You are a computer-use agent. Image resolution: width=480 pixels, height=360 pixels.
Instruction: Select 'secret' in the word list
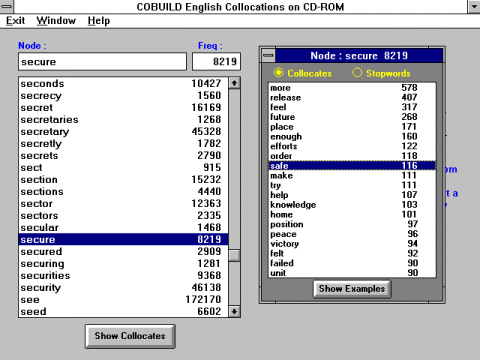click(123, 107)
